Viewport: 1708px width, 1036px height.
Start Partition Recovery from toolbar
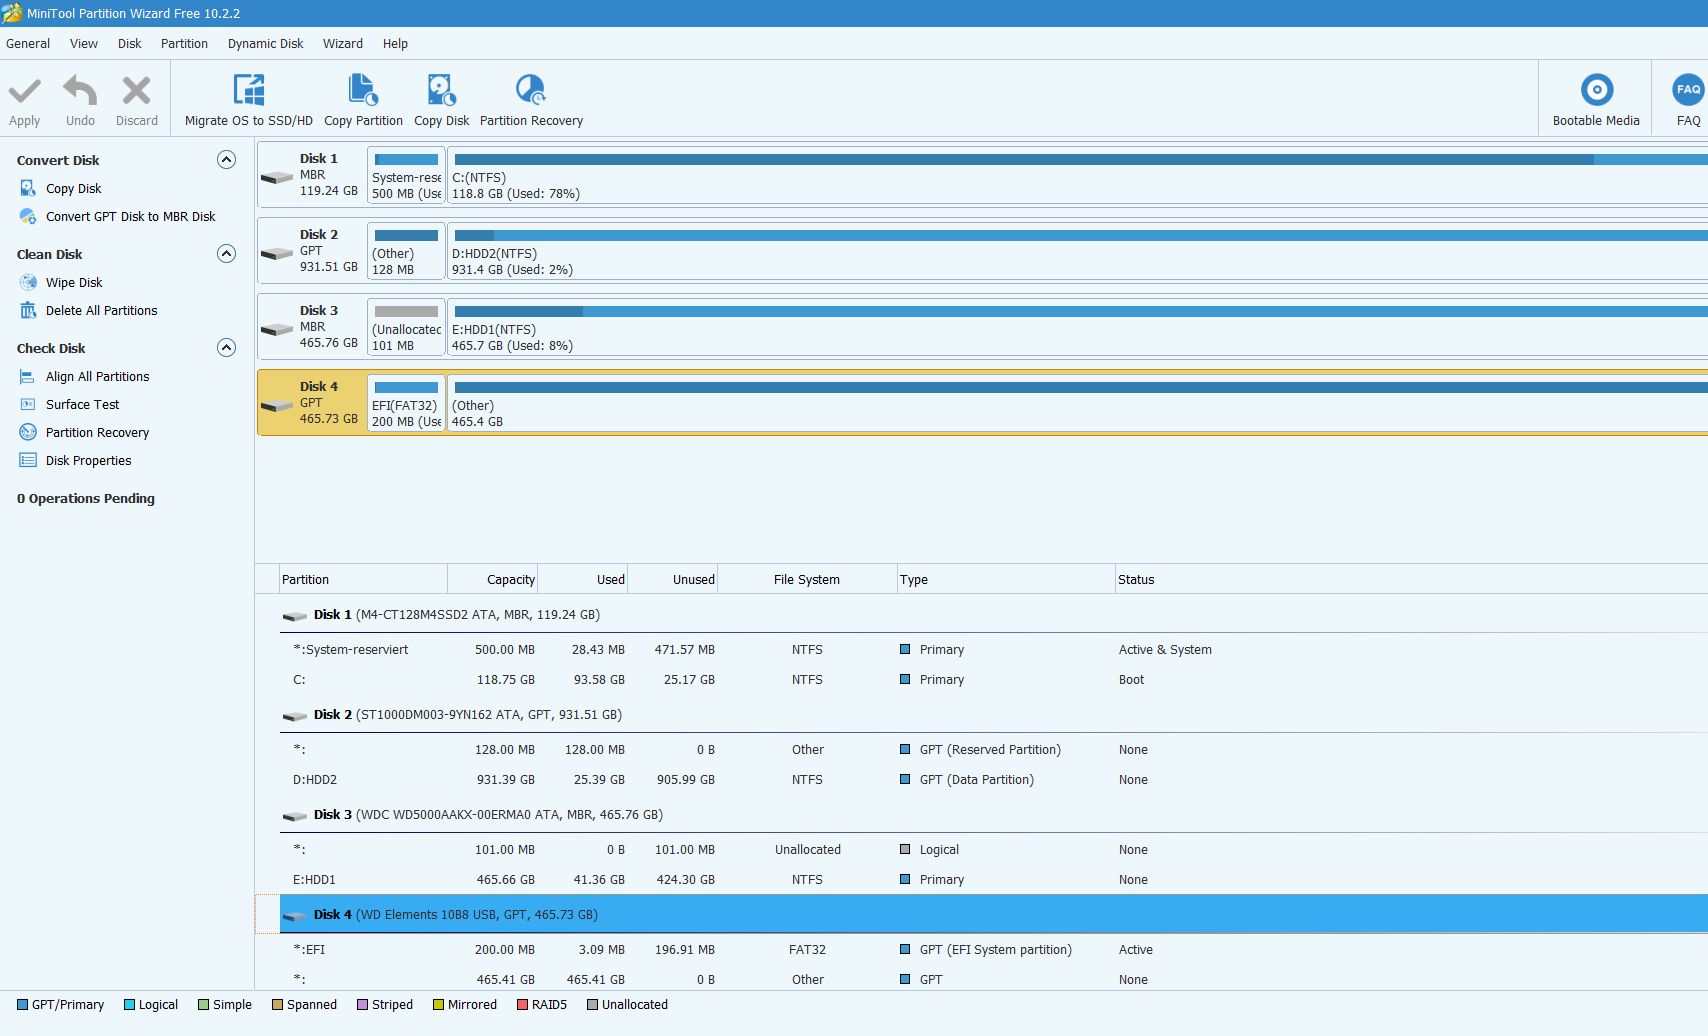click(x=531, y=100)
